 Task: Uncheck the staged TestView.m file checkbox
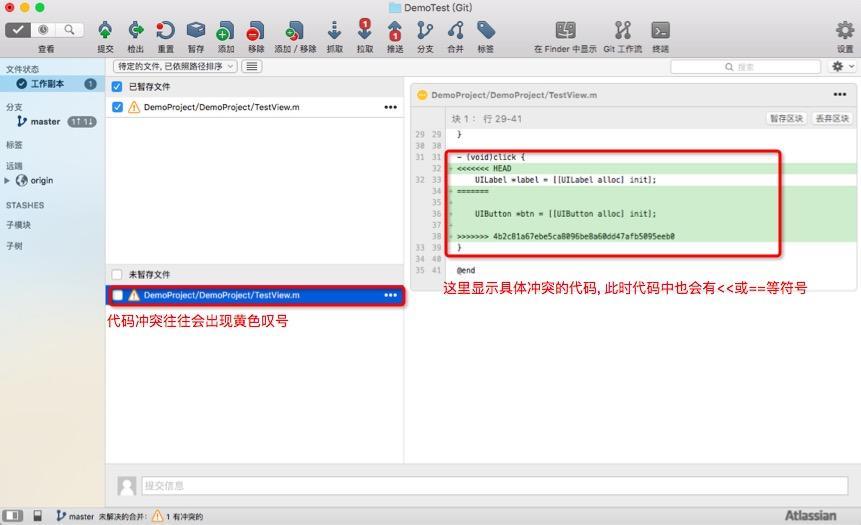click(x=117, y=107)
